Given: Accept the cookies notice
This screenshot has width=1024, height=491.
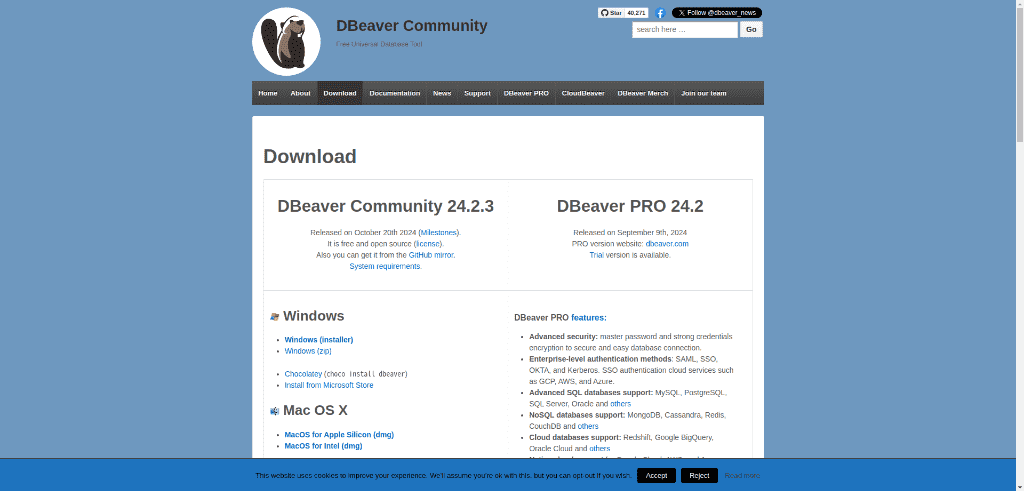Looking at the screenshot, I should coord(656,475).
